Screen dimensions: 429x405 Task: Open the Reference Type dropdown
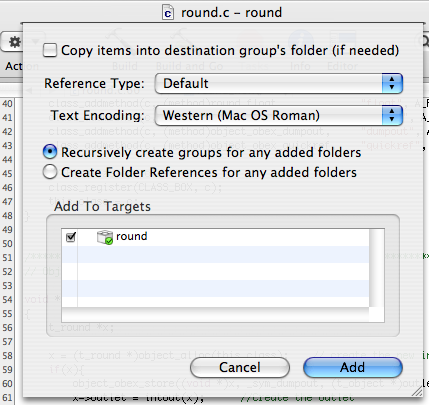279,83
